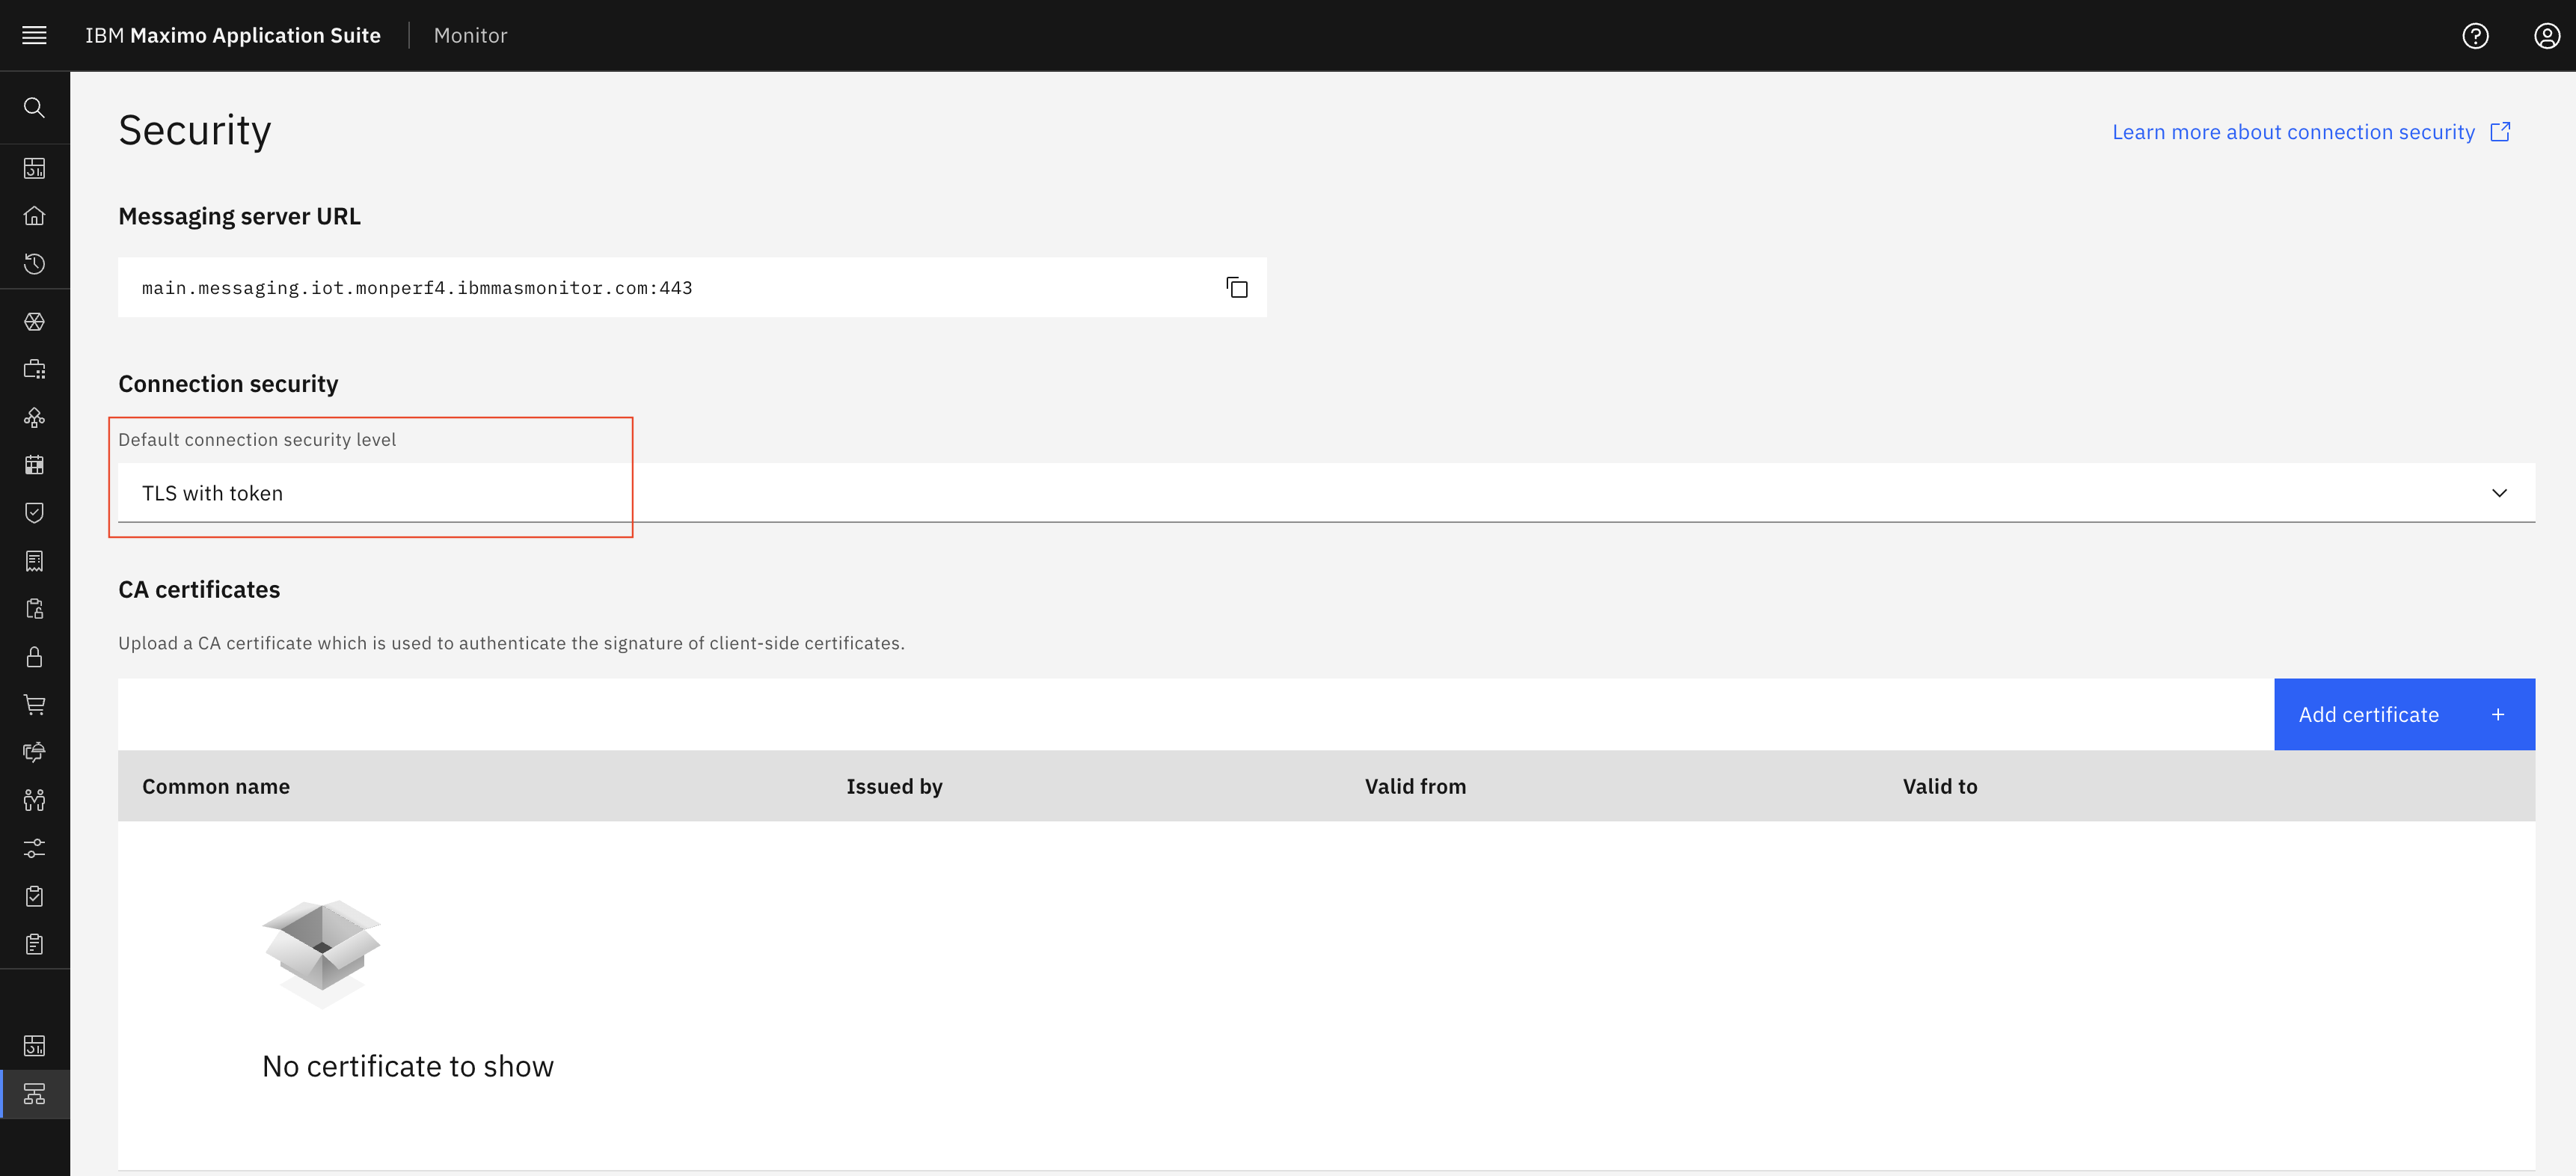Sort by Common name column header
This screenshot has width=2576, height=1176.
[216, 787]
